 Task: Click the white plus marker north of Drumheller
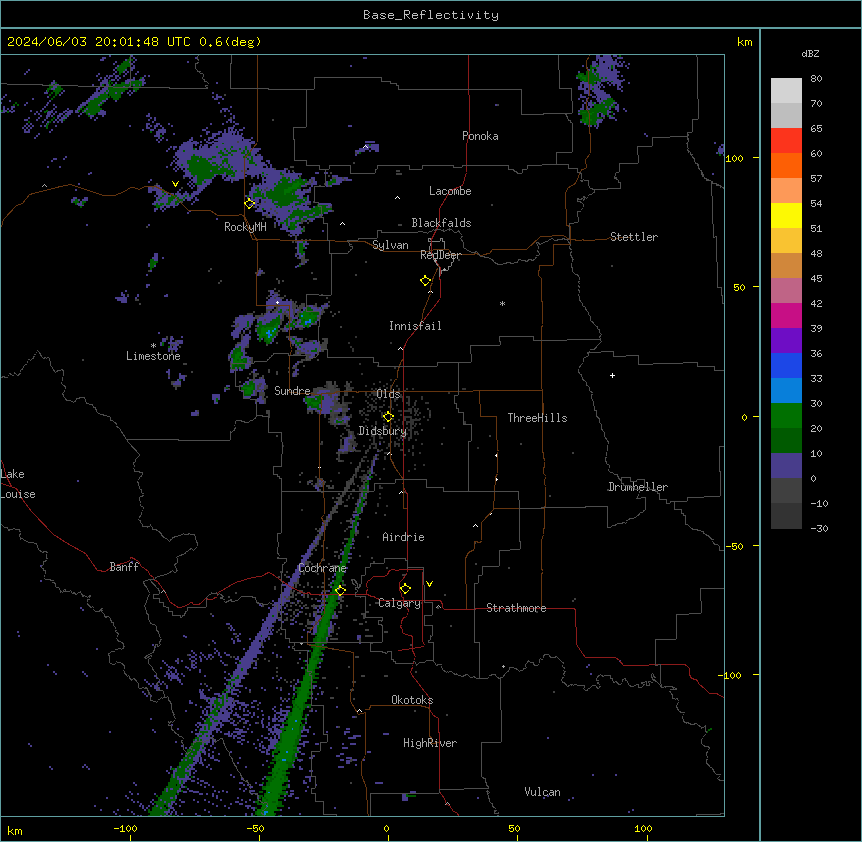[612, 375]
